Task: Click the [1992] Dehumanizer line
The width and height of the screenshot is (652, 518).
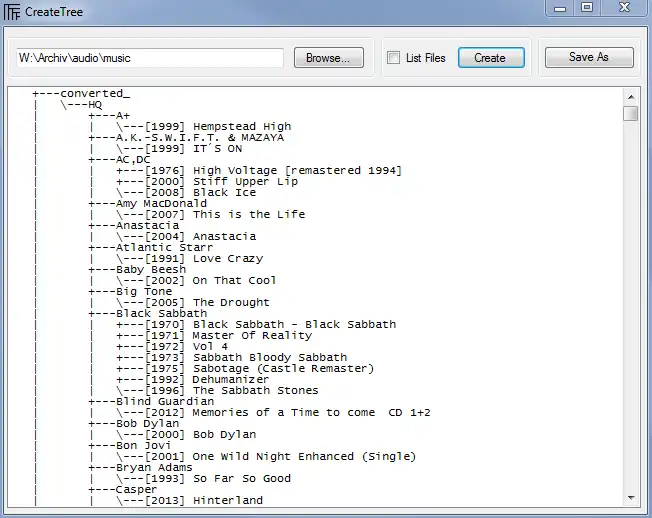Action: pyautogui.click(x=193, y=380)
